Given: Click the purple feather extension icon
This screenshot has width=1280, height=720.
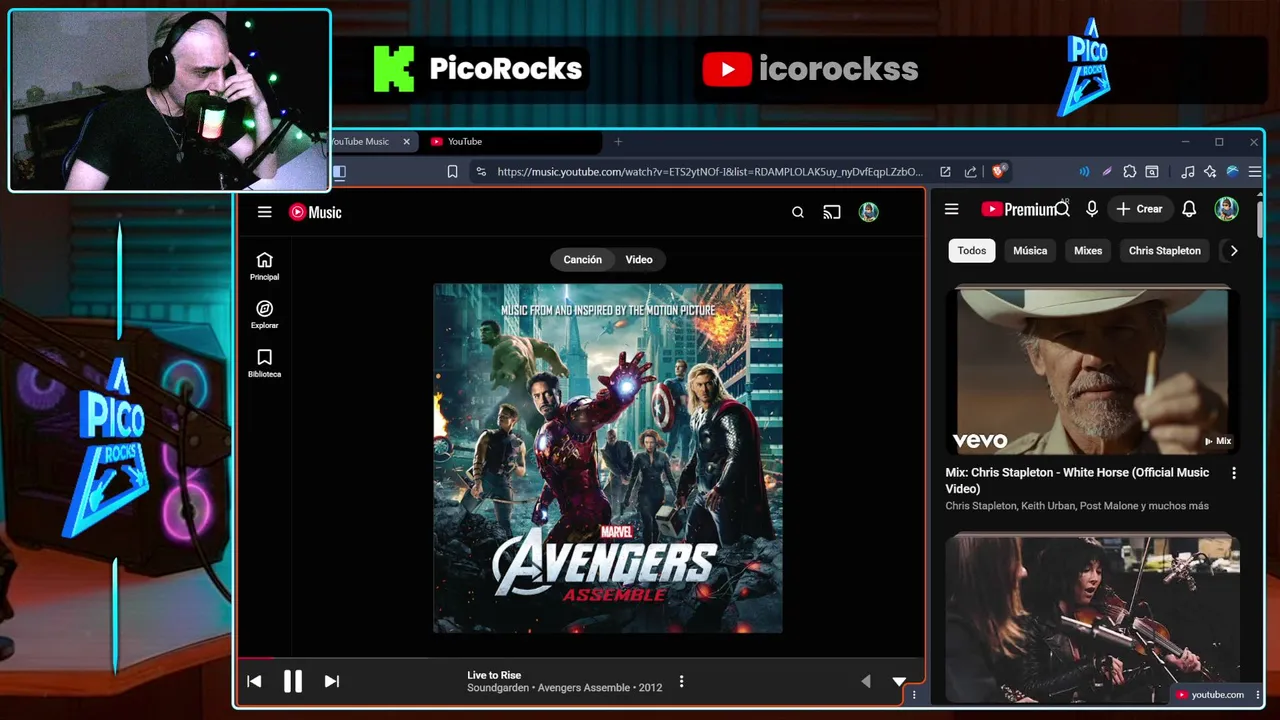Looking at the screenshot, I should (1107, 172).
